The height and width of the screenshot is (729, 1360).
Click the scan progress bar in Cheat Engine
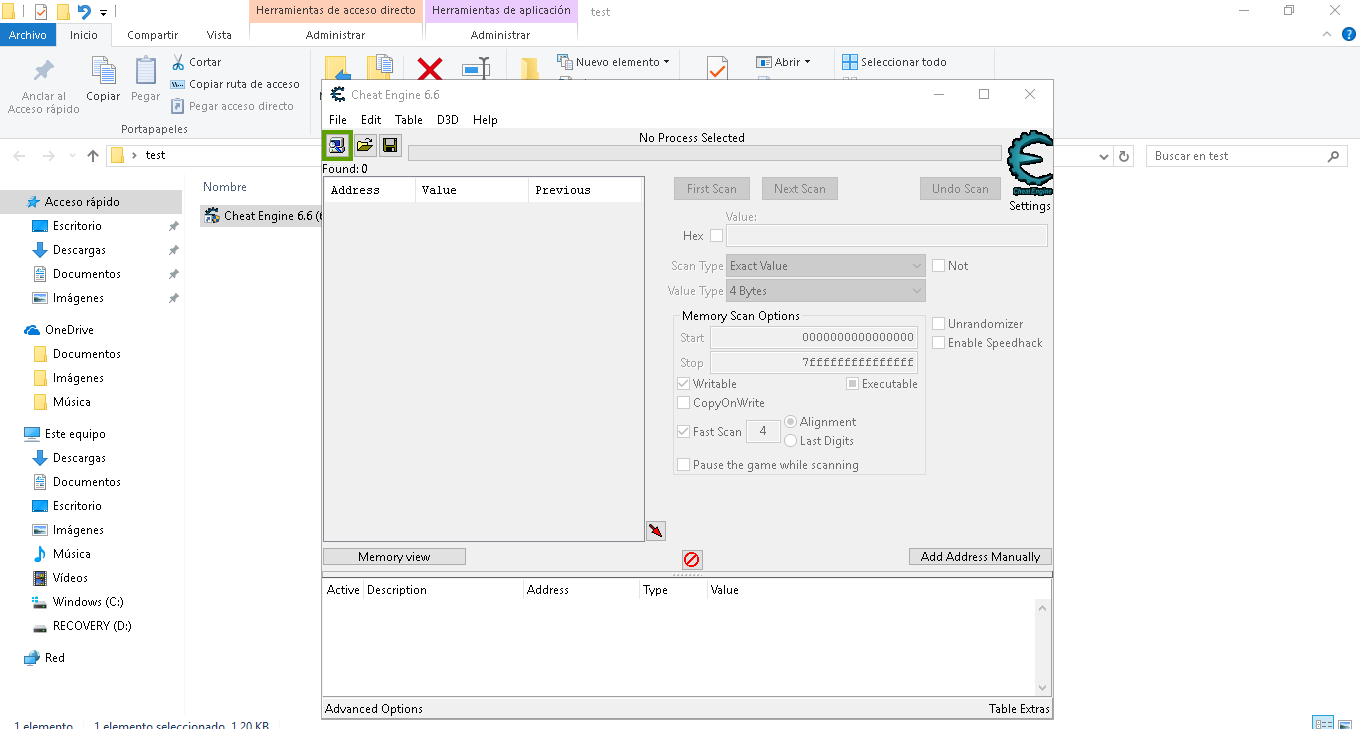(x=704, y=153)
